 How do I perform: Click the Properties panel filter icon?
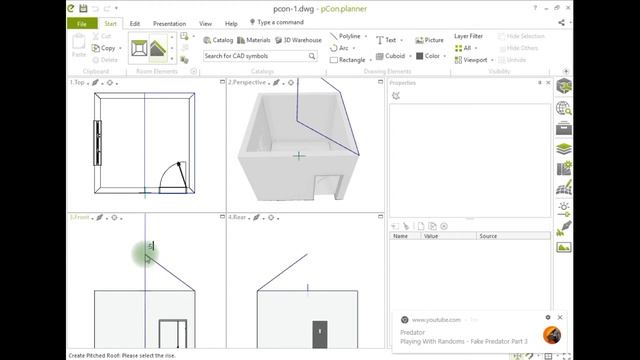click(396, 96)
